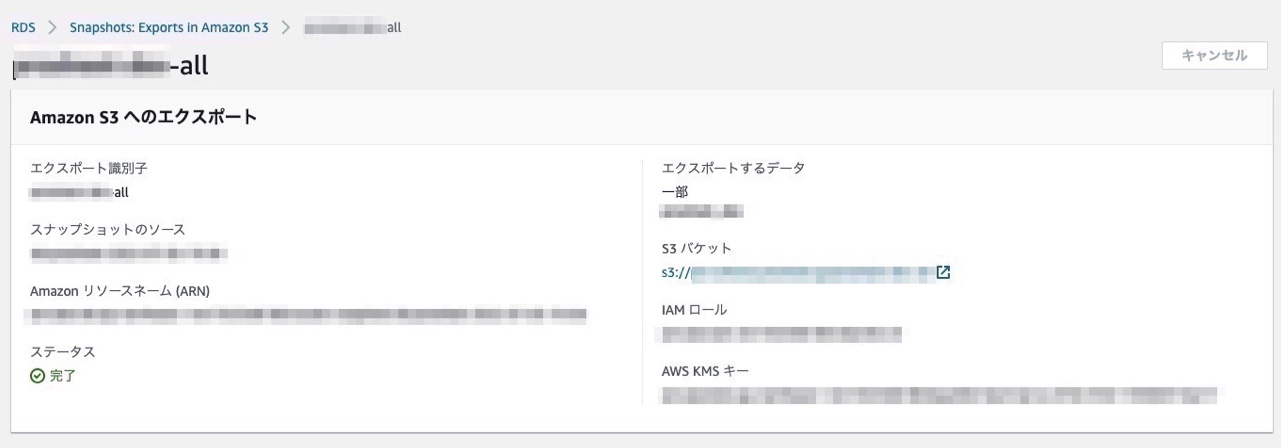Image resolution: width=1281 pixels, height=448 pixels.
Task: Click the green checkmark status icon
Action: point(38,376)
